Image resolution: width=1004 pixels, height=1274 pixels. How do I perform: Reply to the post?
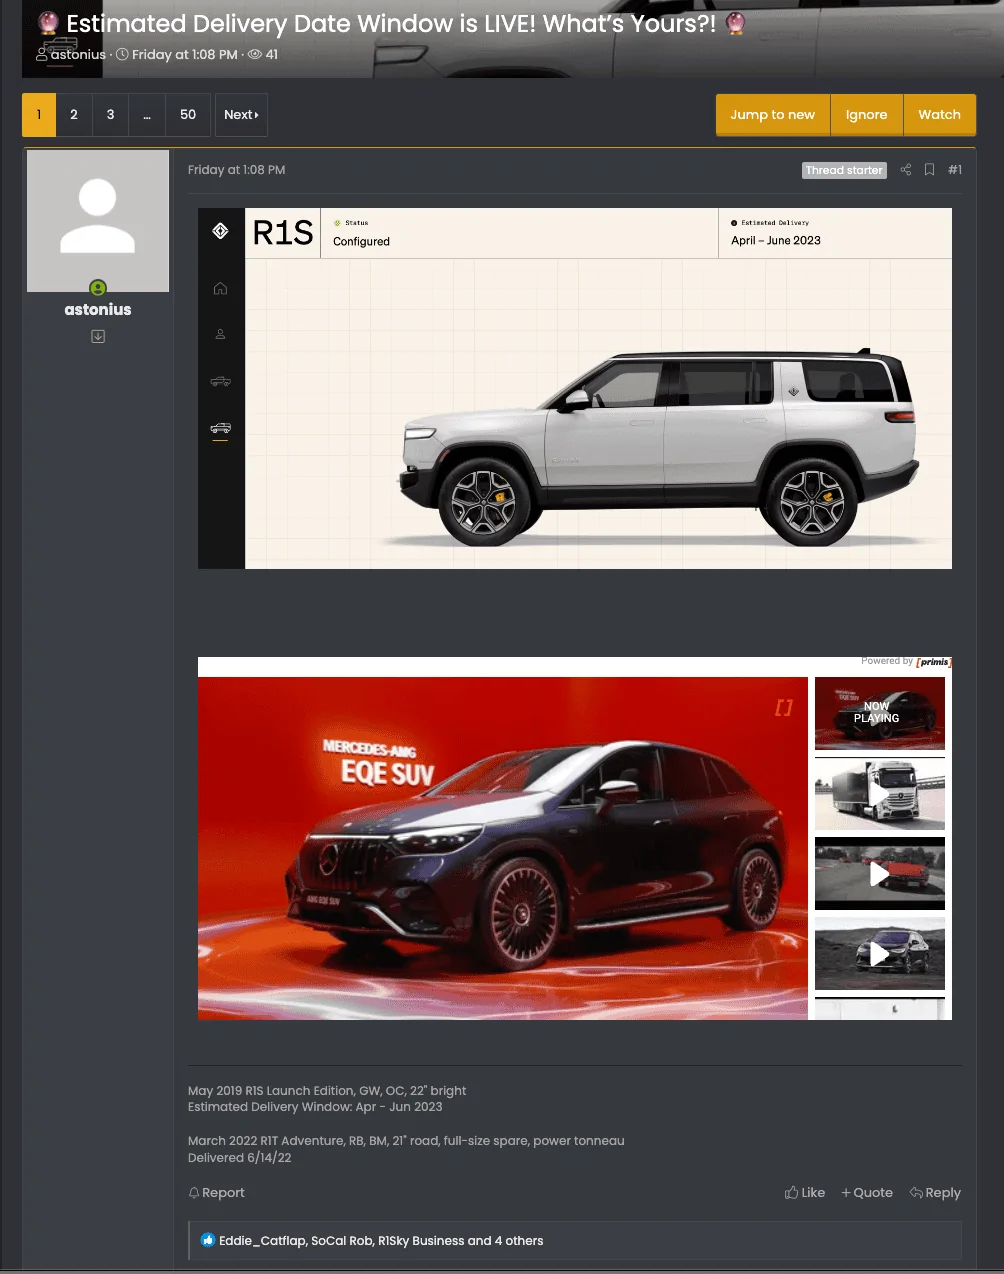[935, 1193]
